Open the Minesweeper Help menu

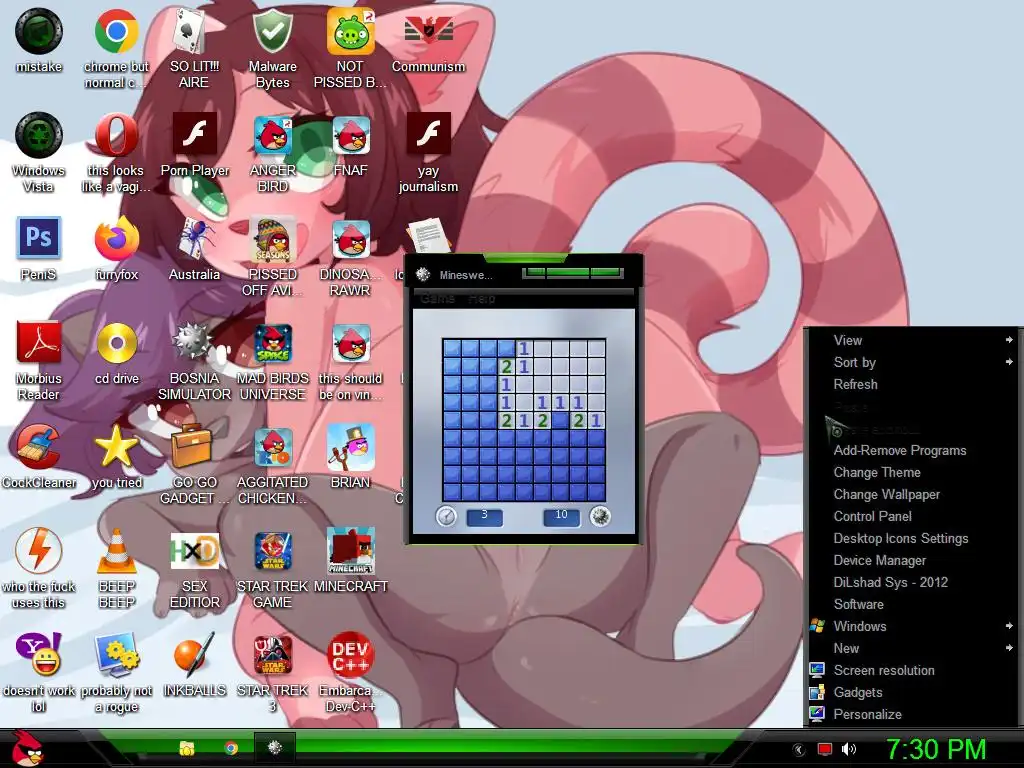tap(481, 298)
